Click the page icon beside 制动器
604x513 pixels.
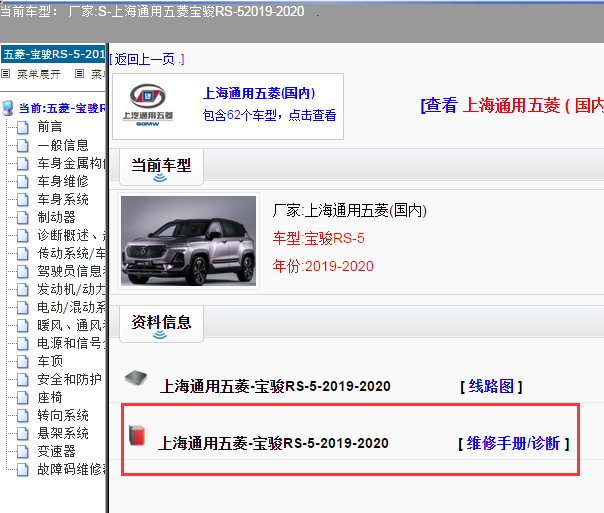[x=23, y=218]
